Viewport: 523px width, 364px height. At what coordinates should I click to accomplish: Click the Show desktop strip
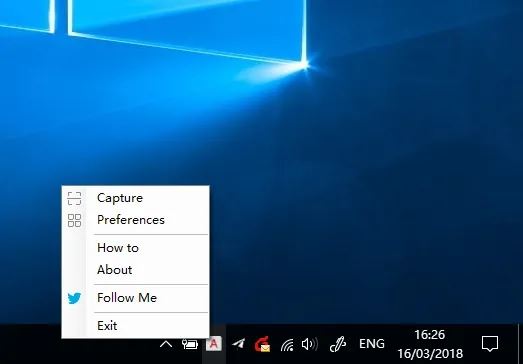520,344
